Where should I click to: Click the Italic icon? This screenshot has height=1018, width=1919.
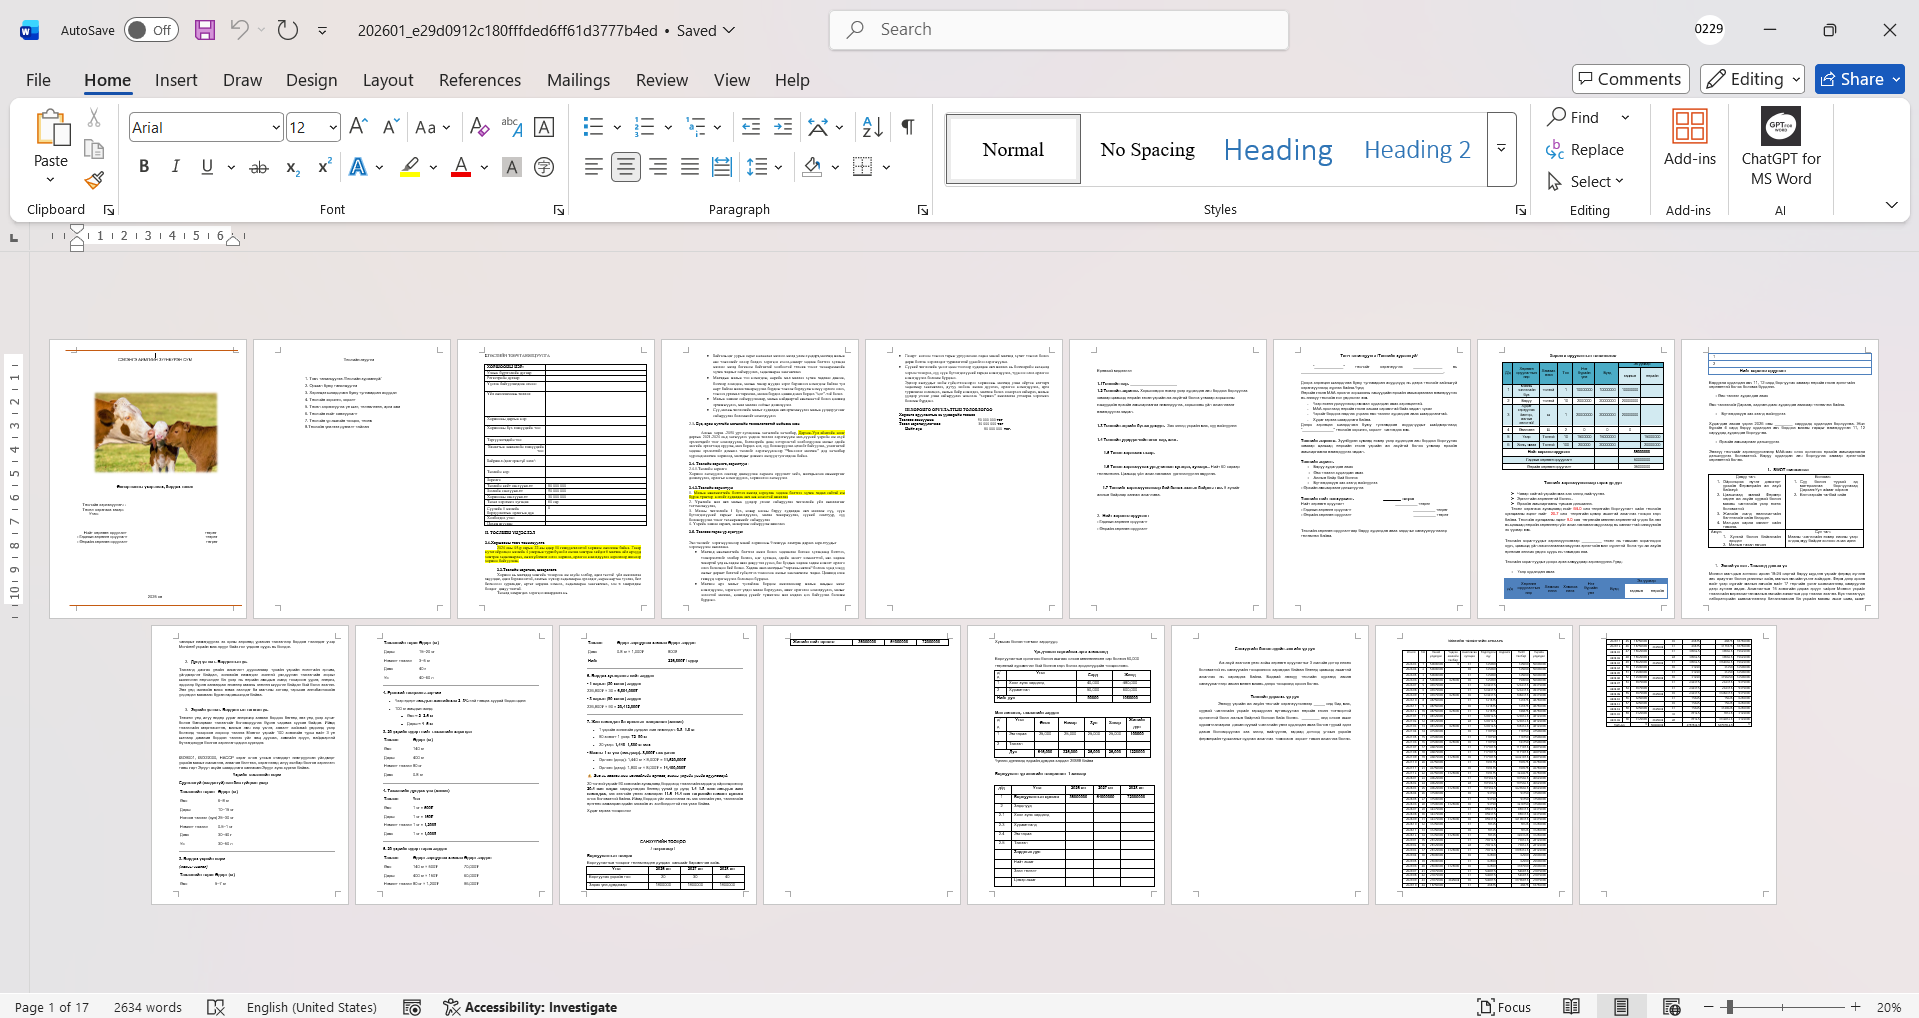pos(176,167)
